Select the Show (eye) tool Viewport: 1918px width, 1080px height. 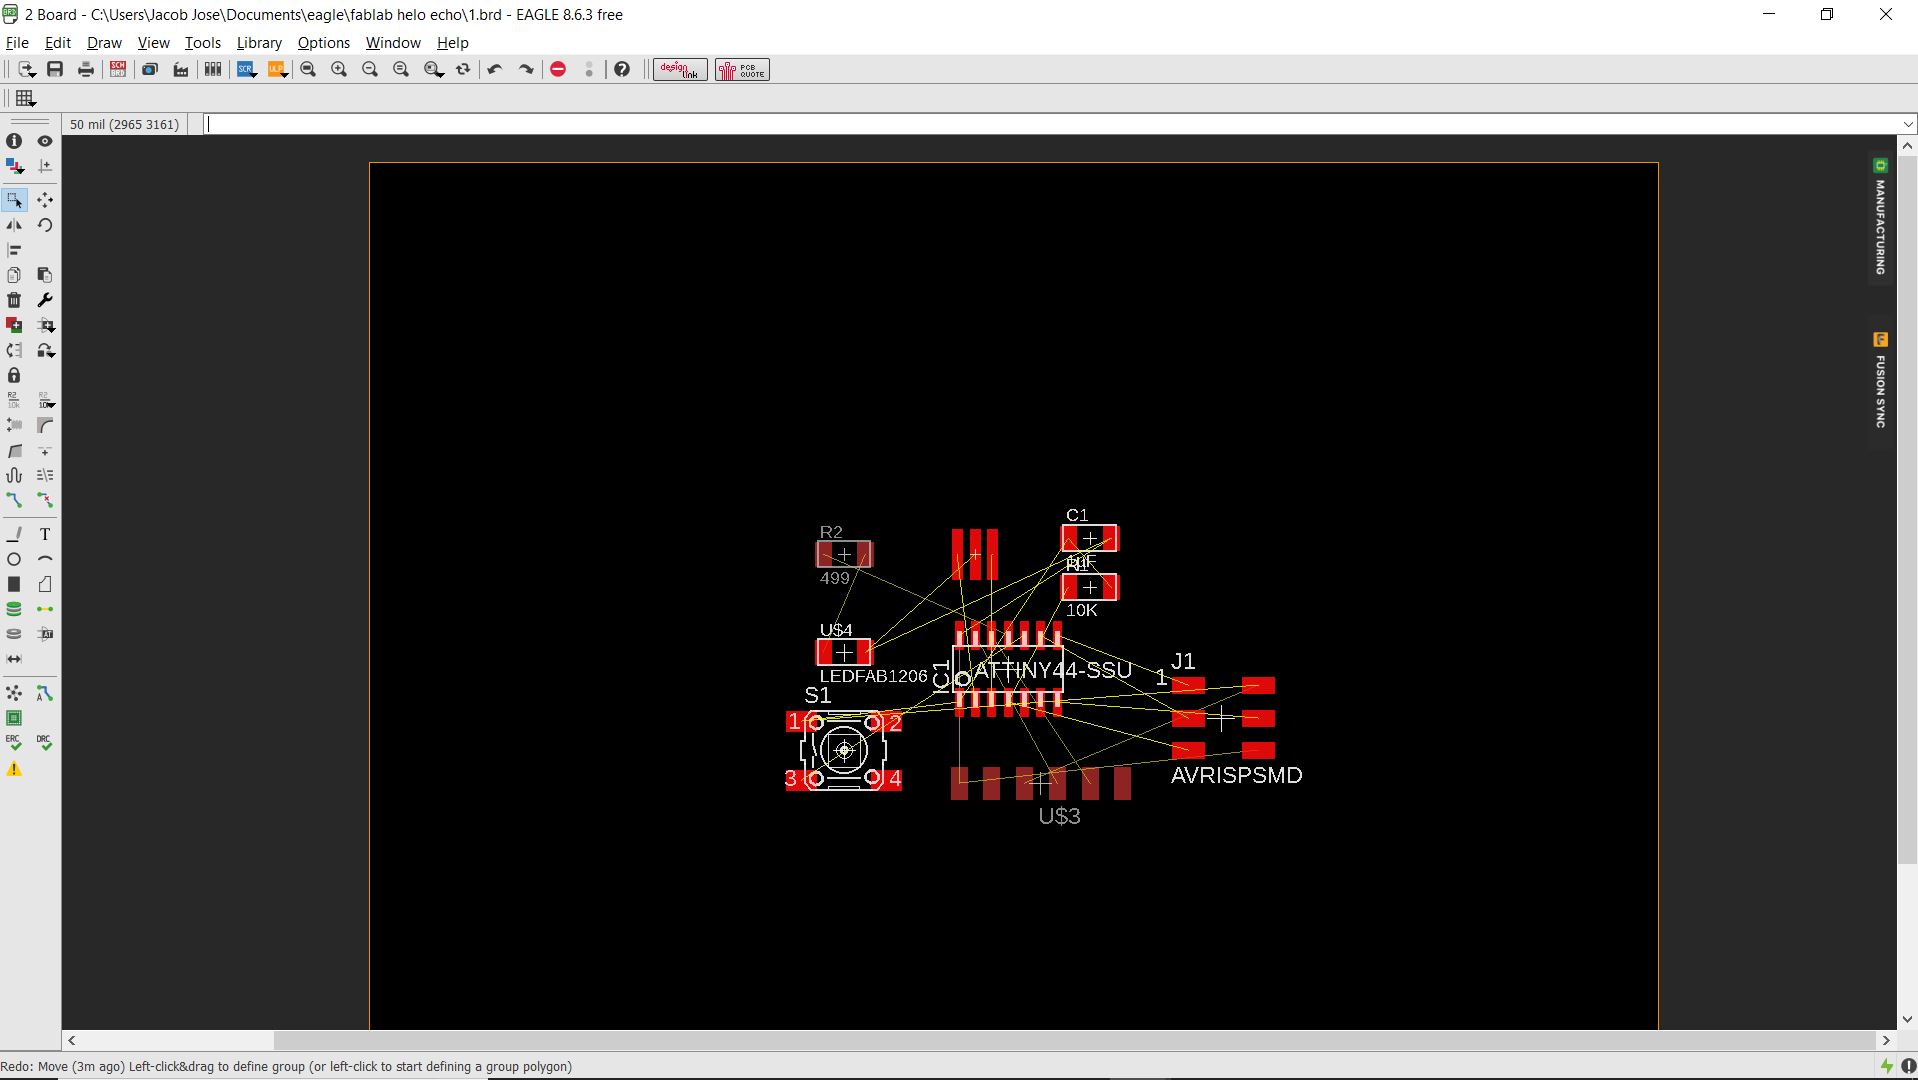point(45,141)
